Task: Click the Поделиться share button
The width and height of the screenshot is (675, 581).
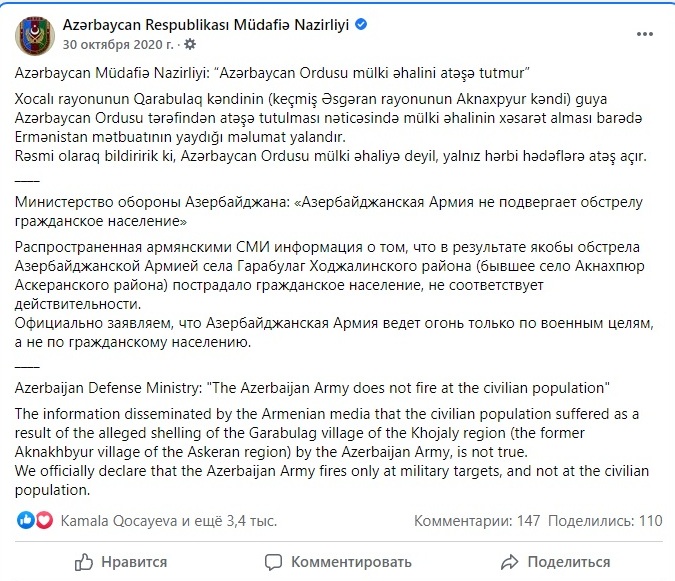Action: click(556, 562)
